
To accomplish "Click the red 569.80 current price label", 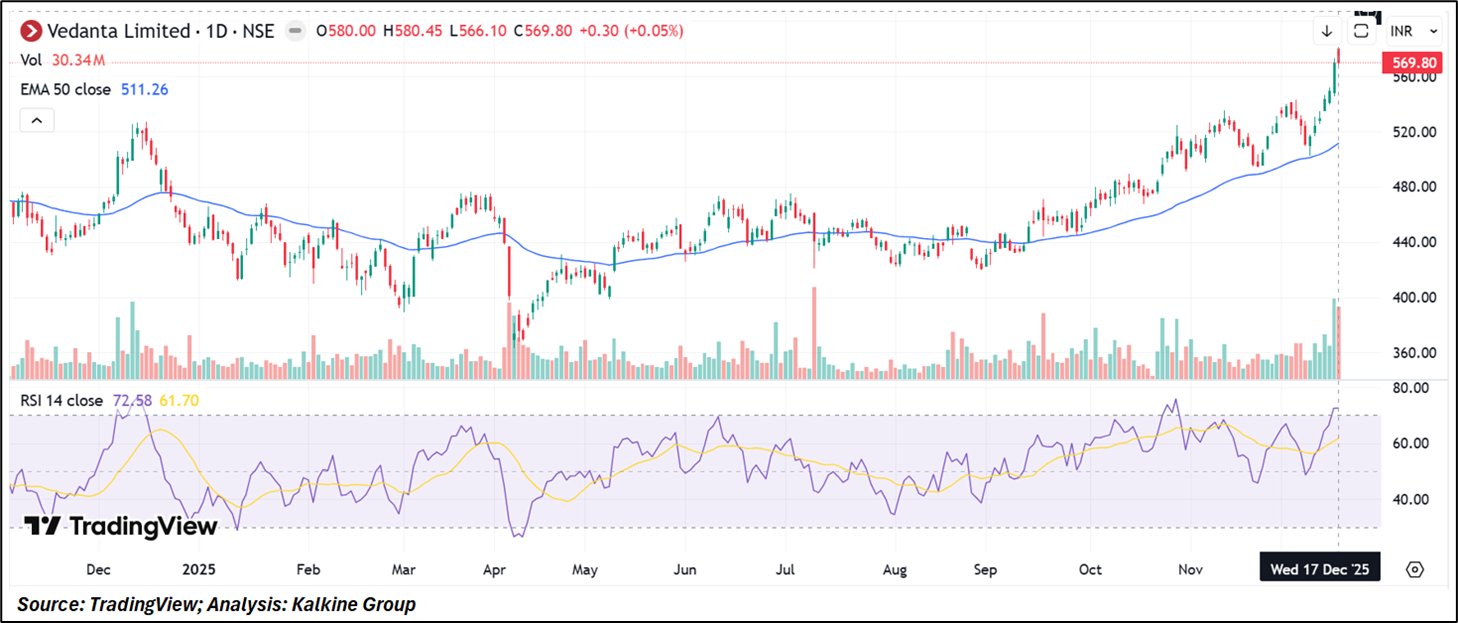I will [1415, 63].
